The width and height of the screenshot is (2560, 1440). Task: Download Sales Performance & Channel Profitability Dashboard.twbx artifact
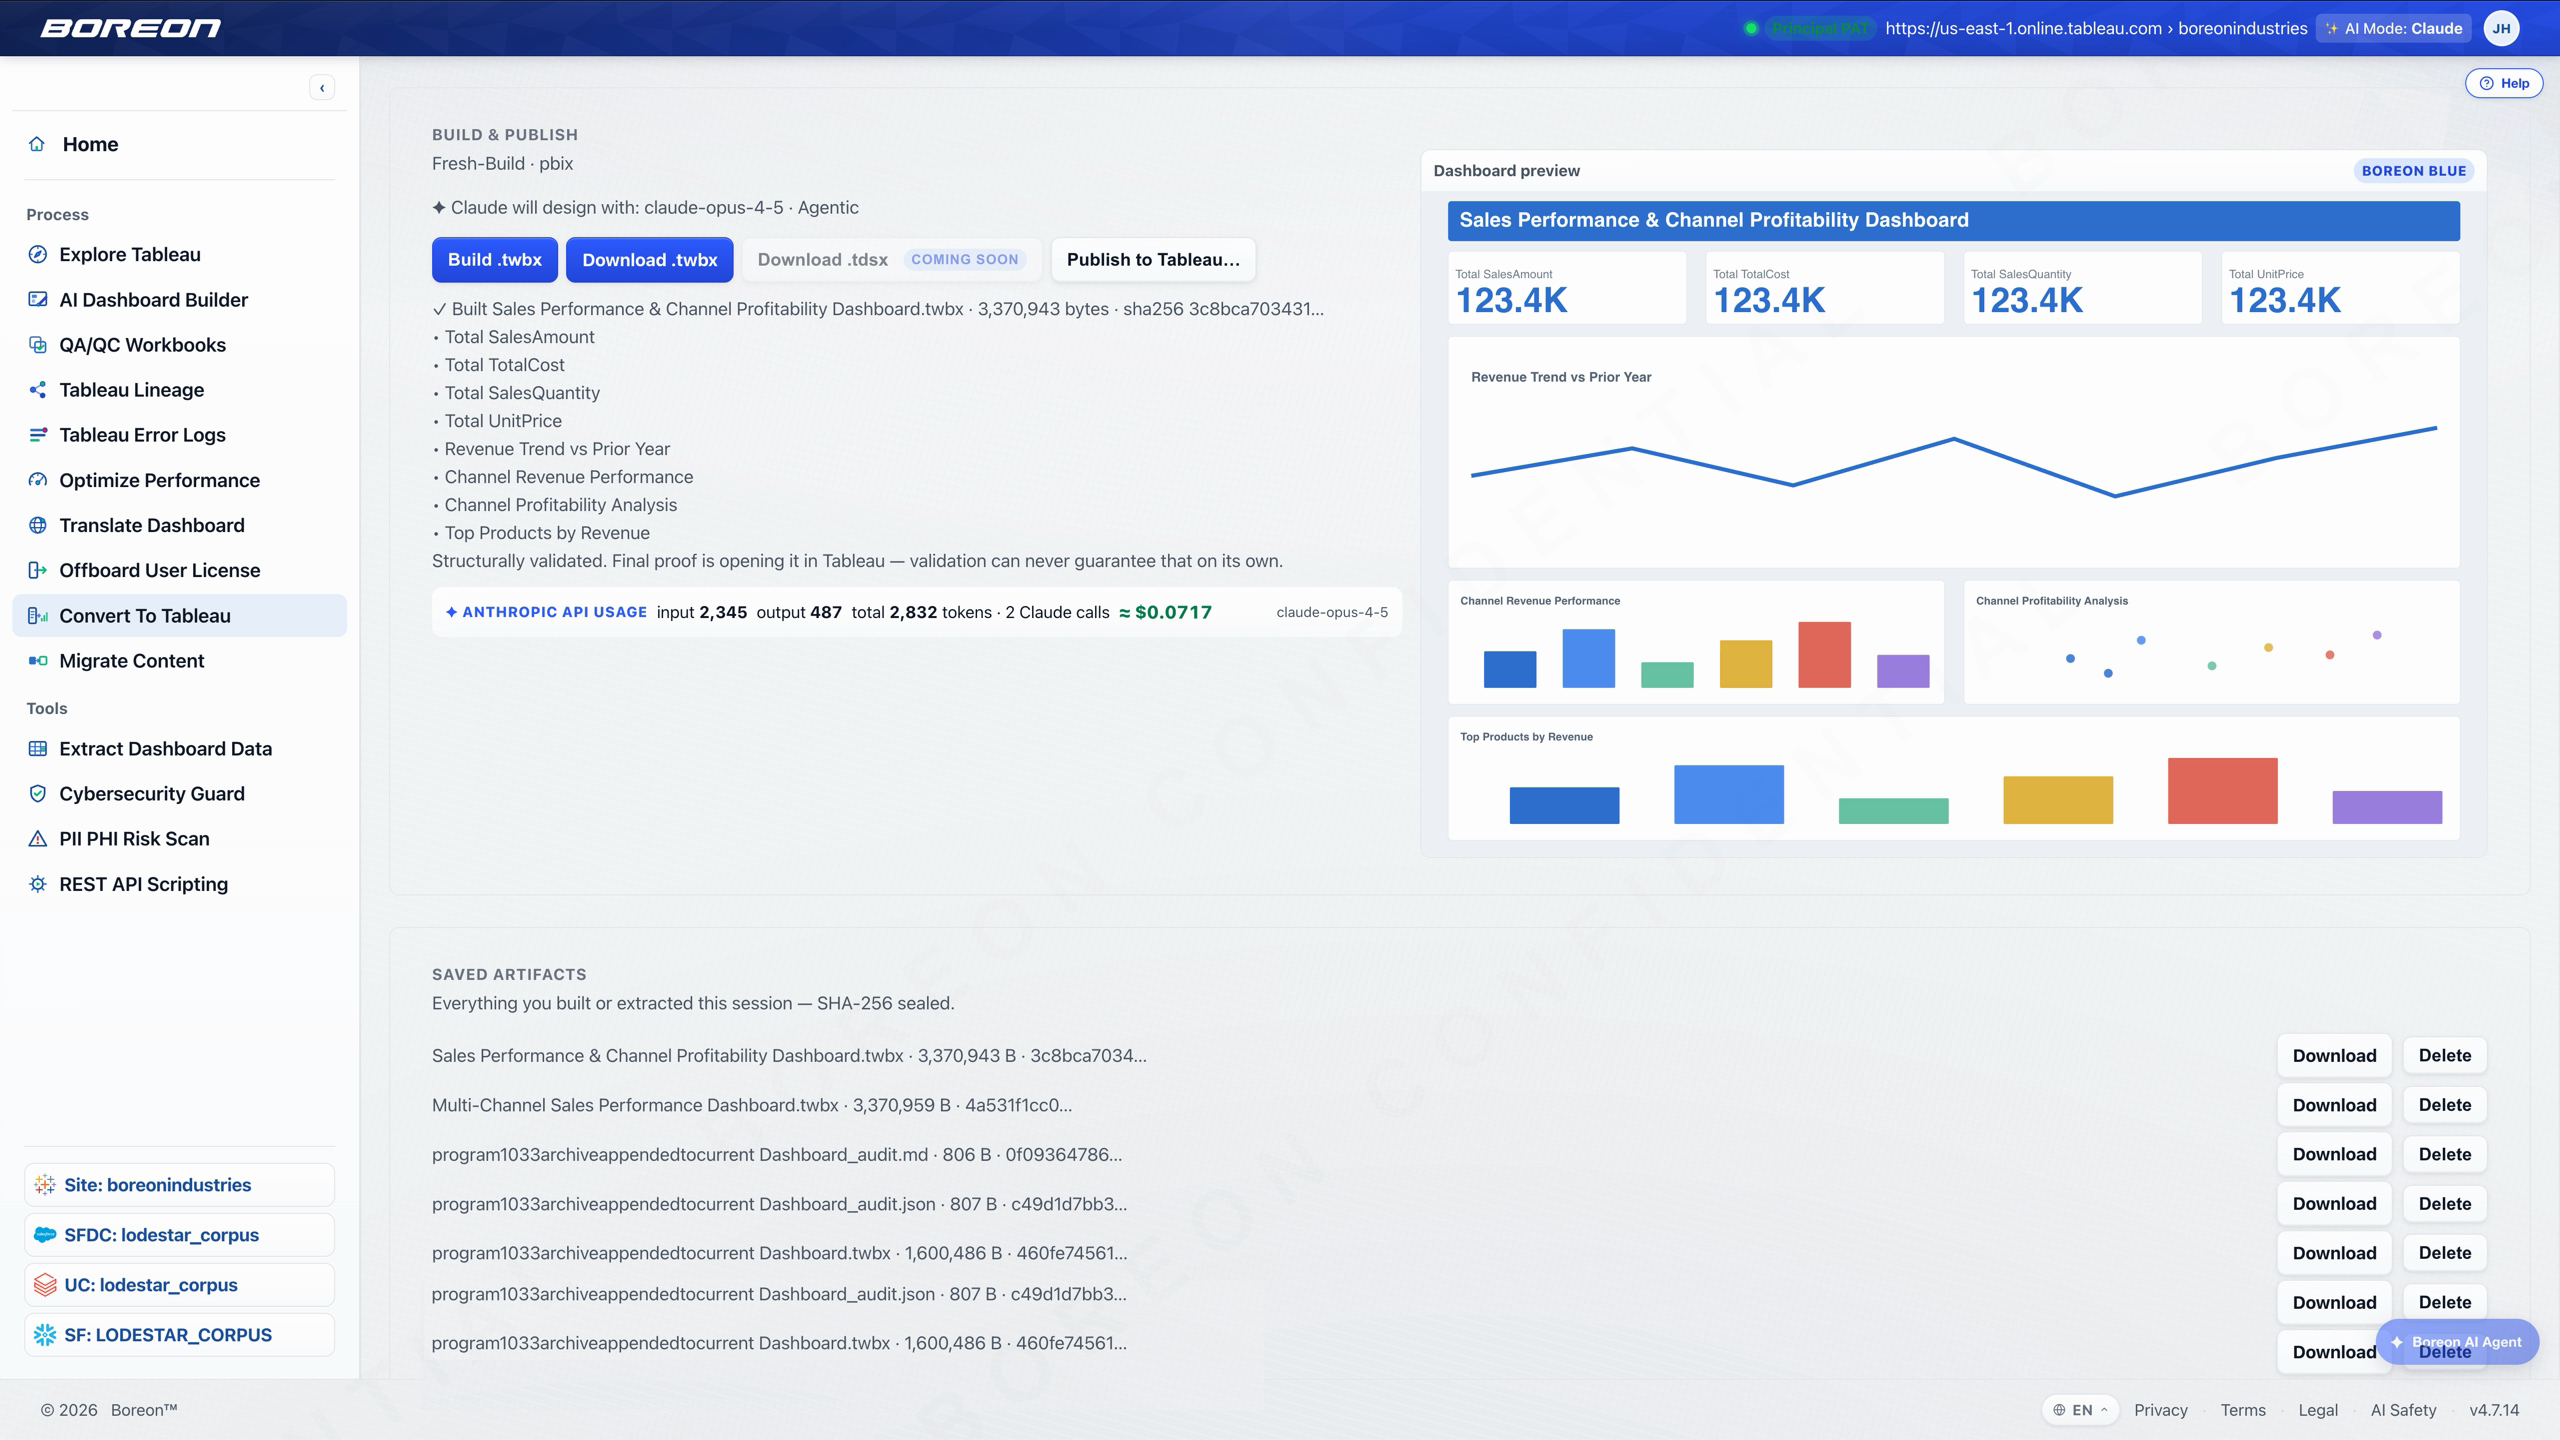click(x=2334, y=1056)
